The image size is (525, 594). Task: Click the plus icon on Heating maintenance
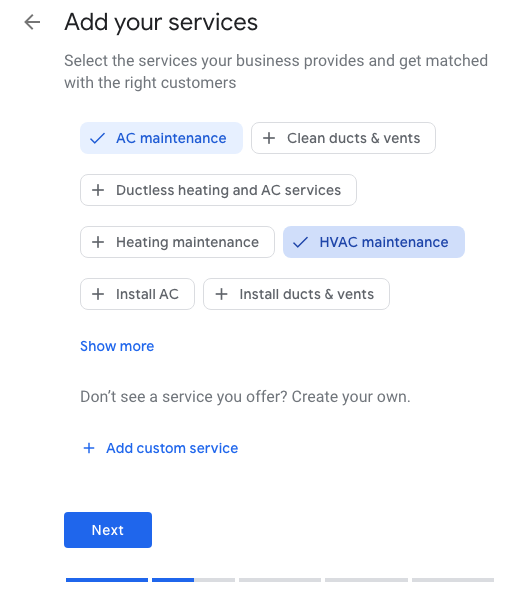(x=98, y=242)
